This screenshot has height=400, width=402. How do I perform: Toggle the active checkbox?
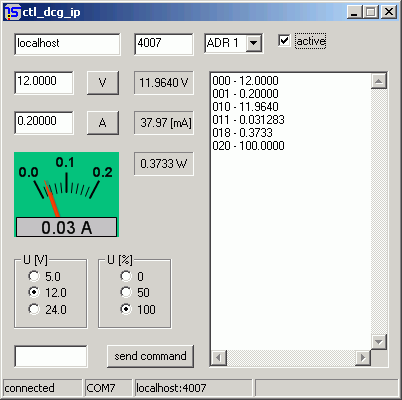tap(284, 41)
